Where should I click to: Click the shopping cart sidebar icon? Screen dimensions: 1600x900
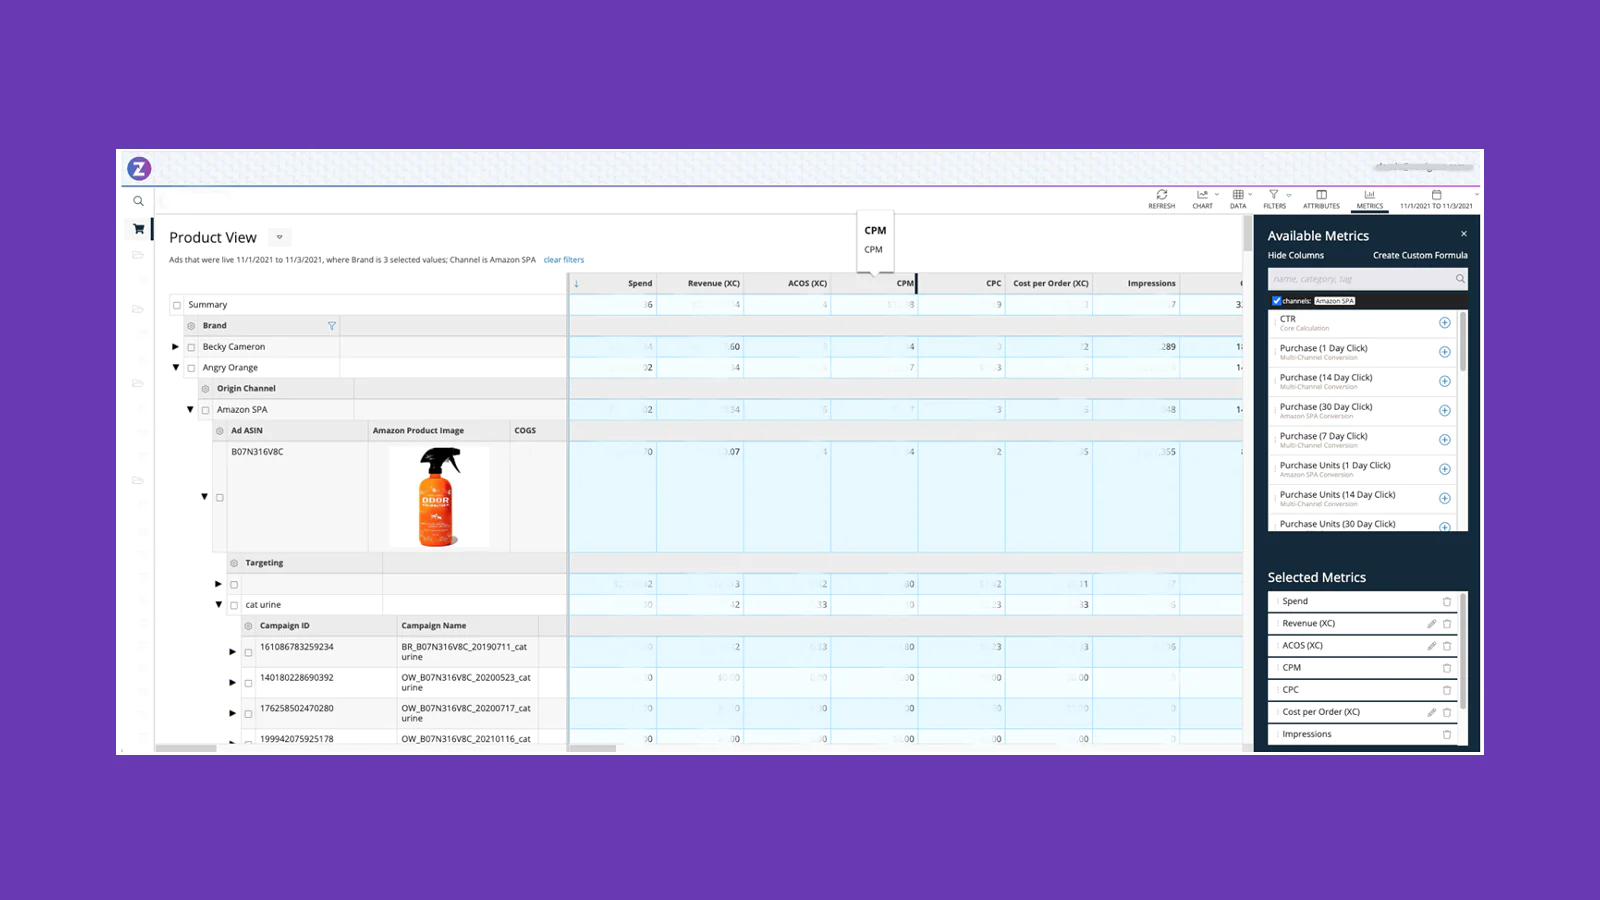138,229
